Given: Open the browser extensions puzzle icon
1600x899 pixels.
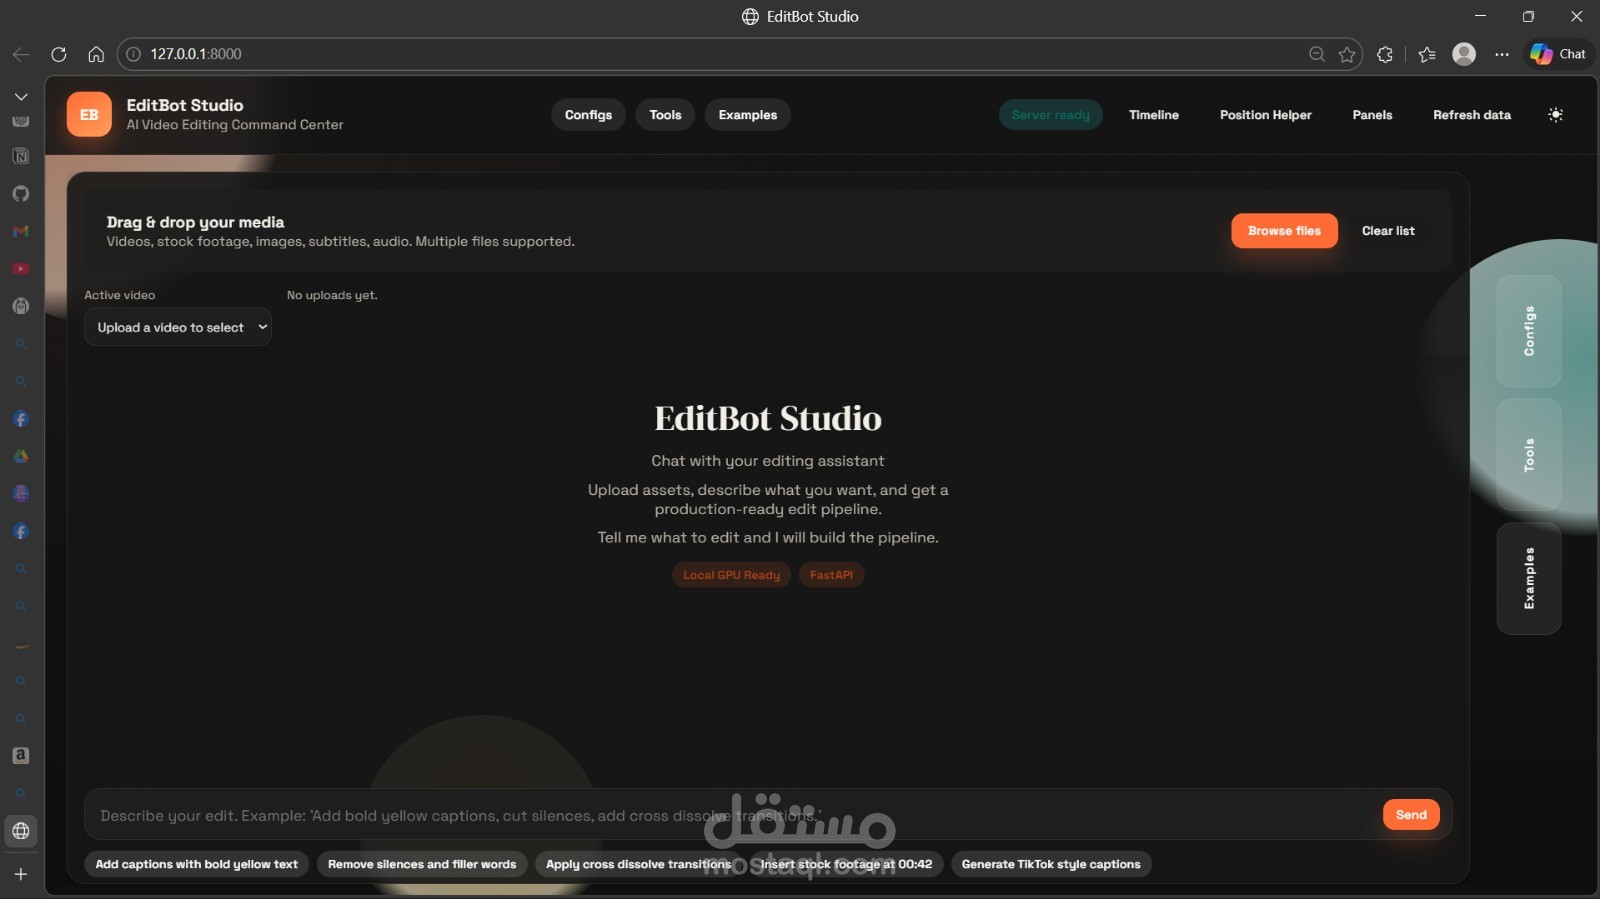Looking at the screenshot, I should point(1385,54).
